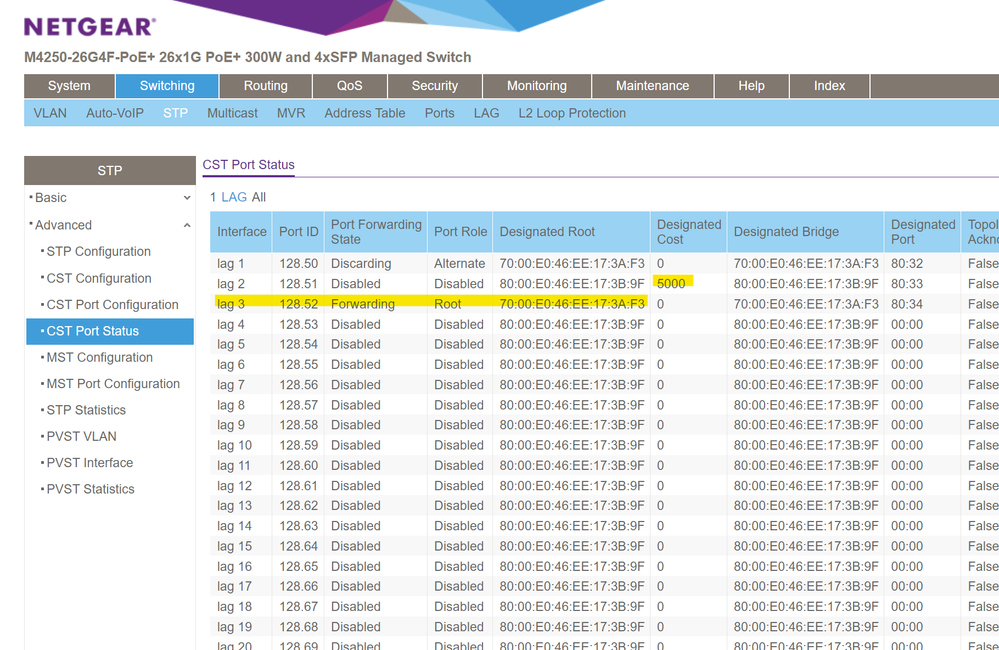The width and height of the screenshot is (999, 650).
Task: Show All interfaces filter link
Action: point(259,198)
